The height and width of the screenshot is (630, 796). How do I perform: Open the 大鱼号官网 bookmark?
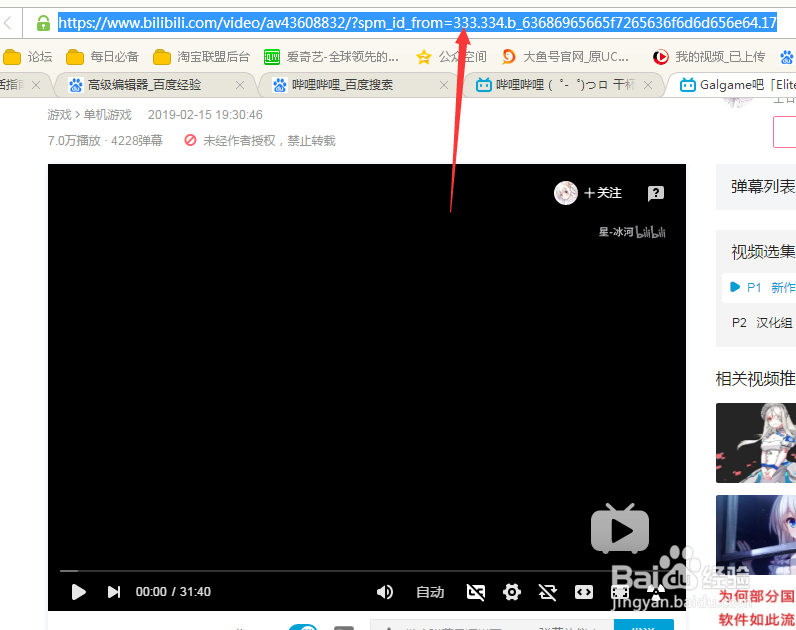tap(565, 57)
